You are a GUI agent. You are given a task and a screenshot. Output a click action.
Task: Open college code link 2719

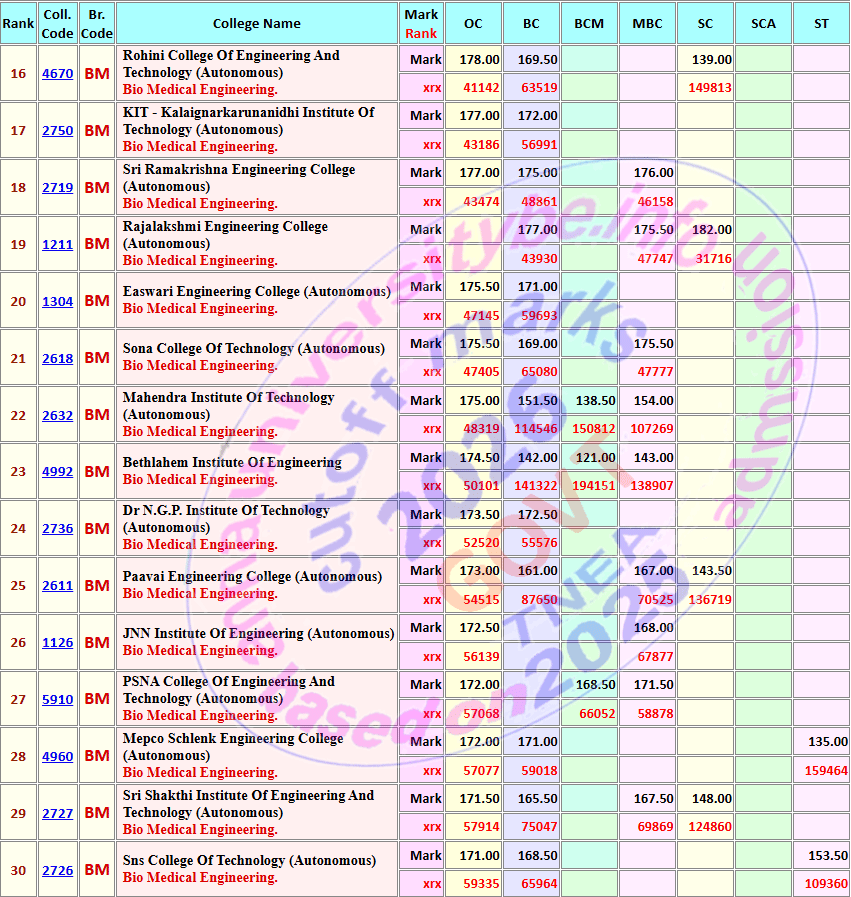(x=58, y=188)
